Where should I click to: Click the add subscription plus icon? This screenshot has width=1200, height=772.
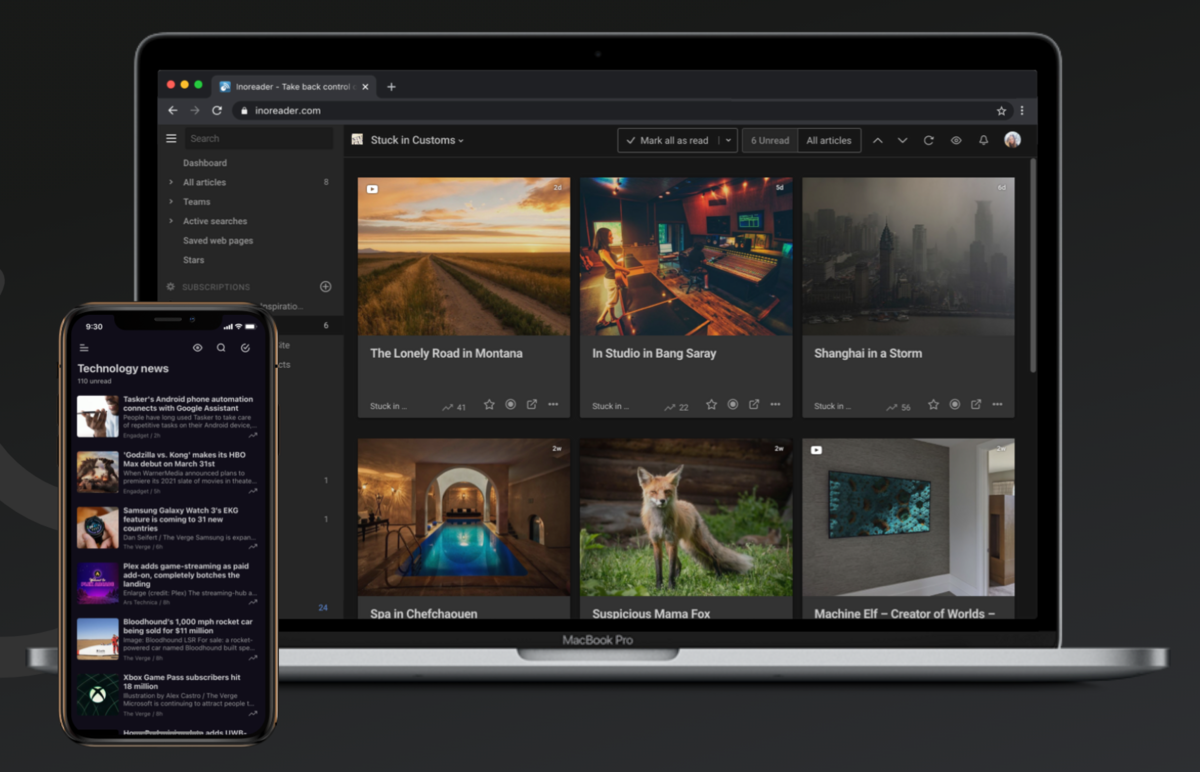[325, 287]
